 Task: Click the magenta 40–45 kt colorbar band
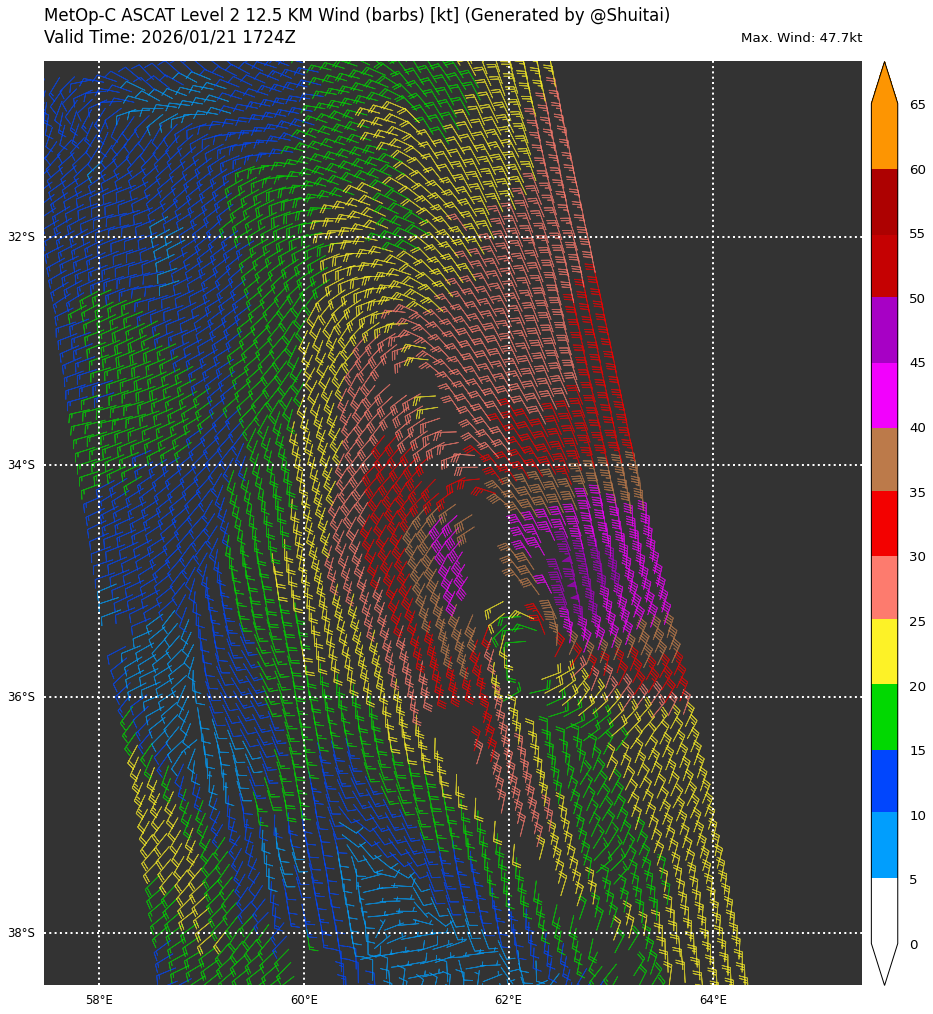[x=884, y=395]
